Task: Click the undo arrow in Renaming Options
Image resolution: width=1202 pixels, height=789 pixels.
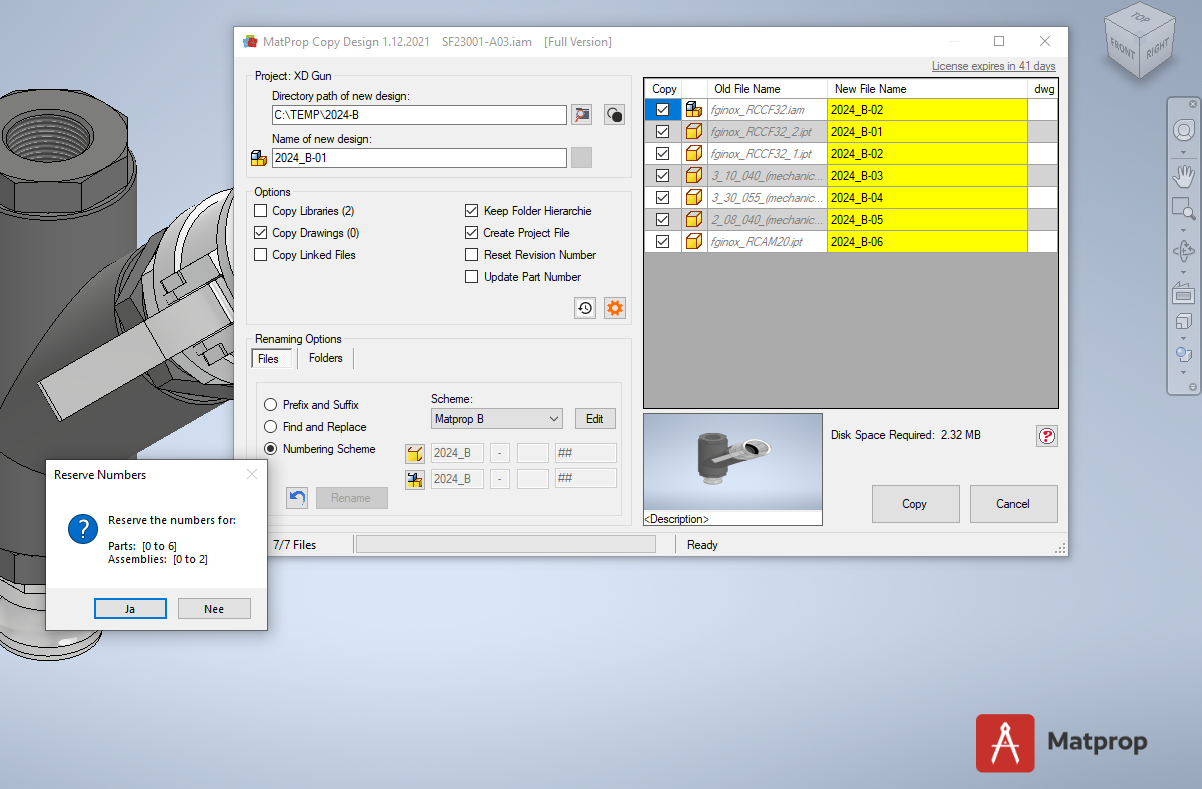Action: 297,497
